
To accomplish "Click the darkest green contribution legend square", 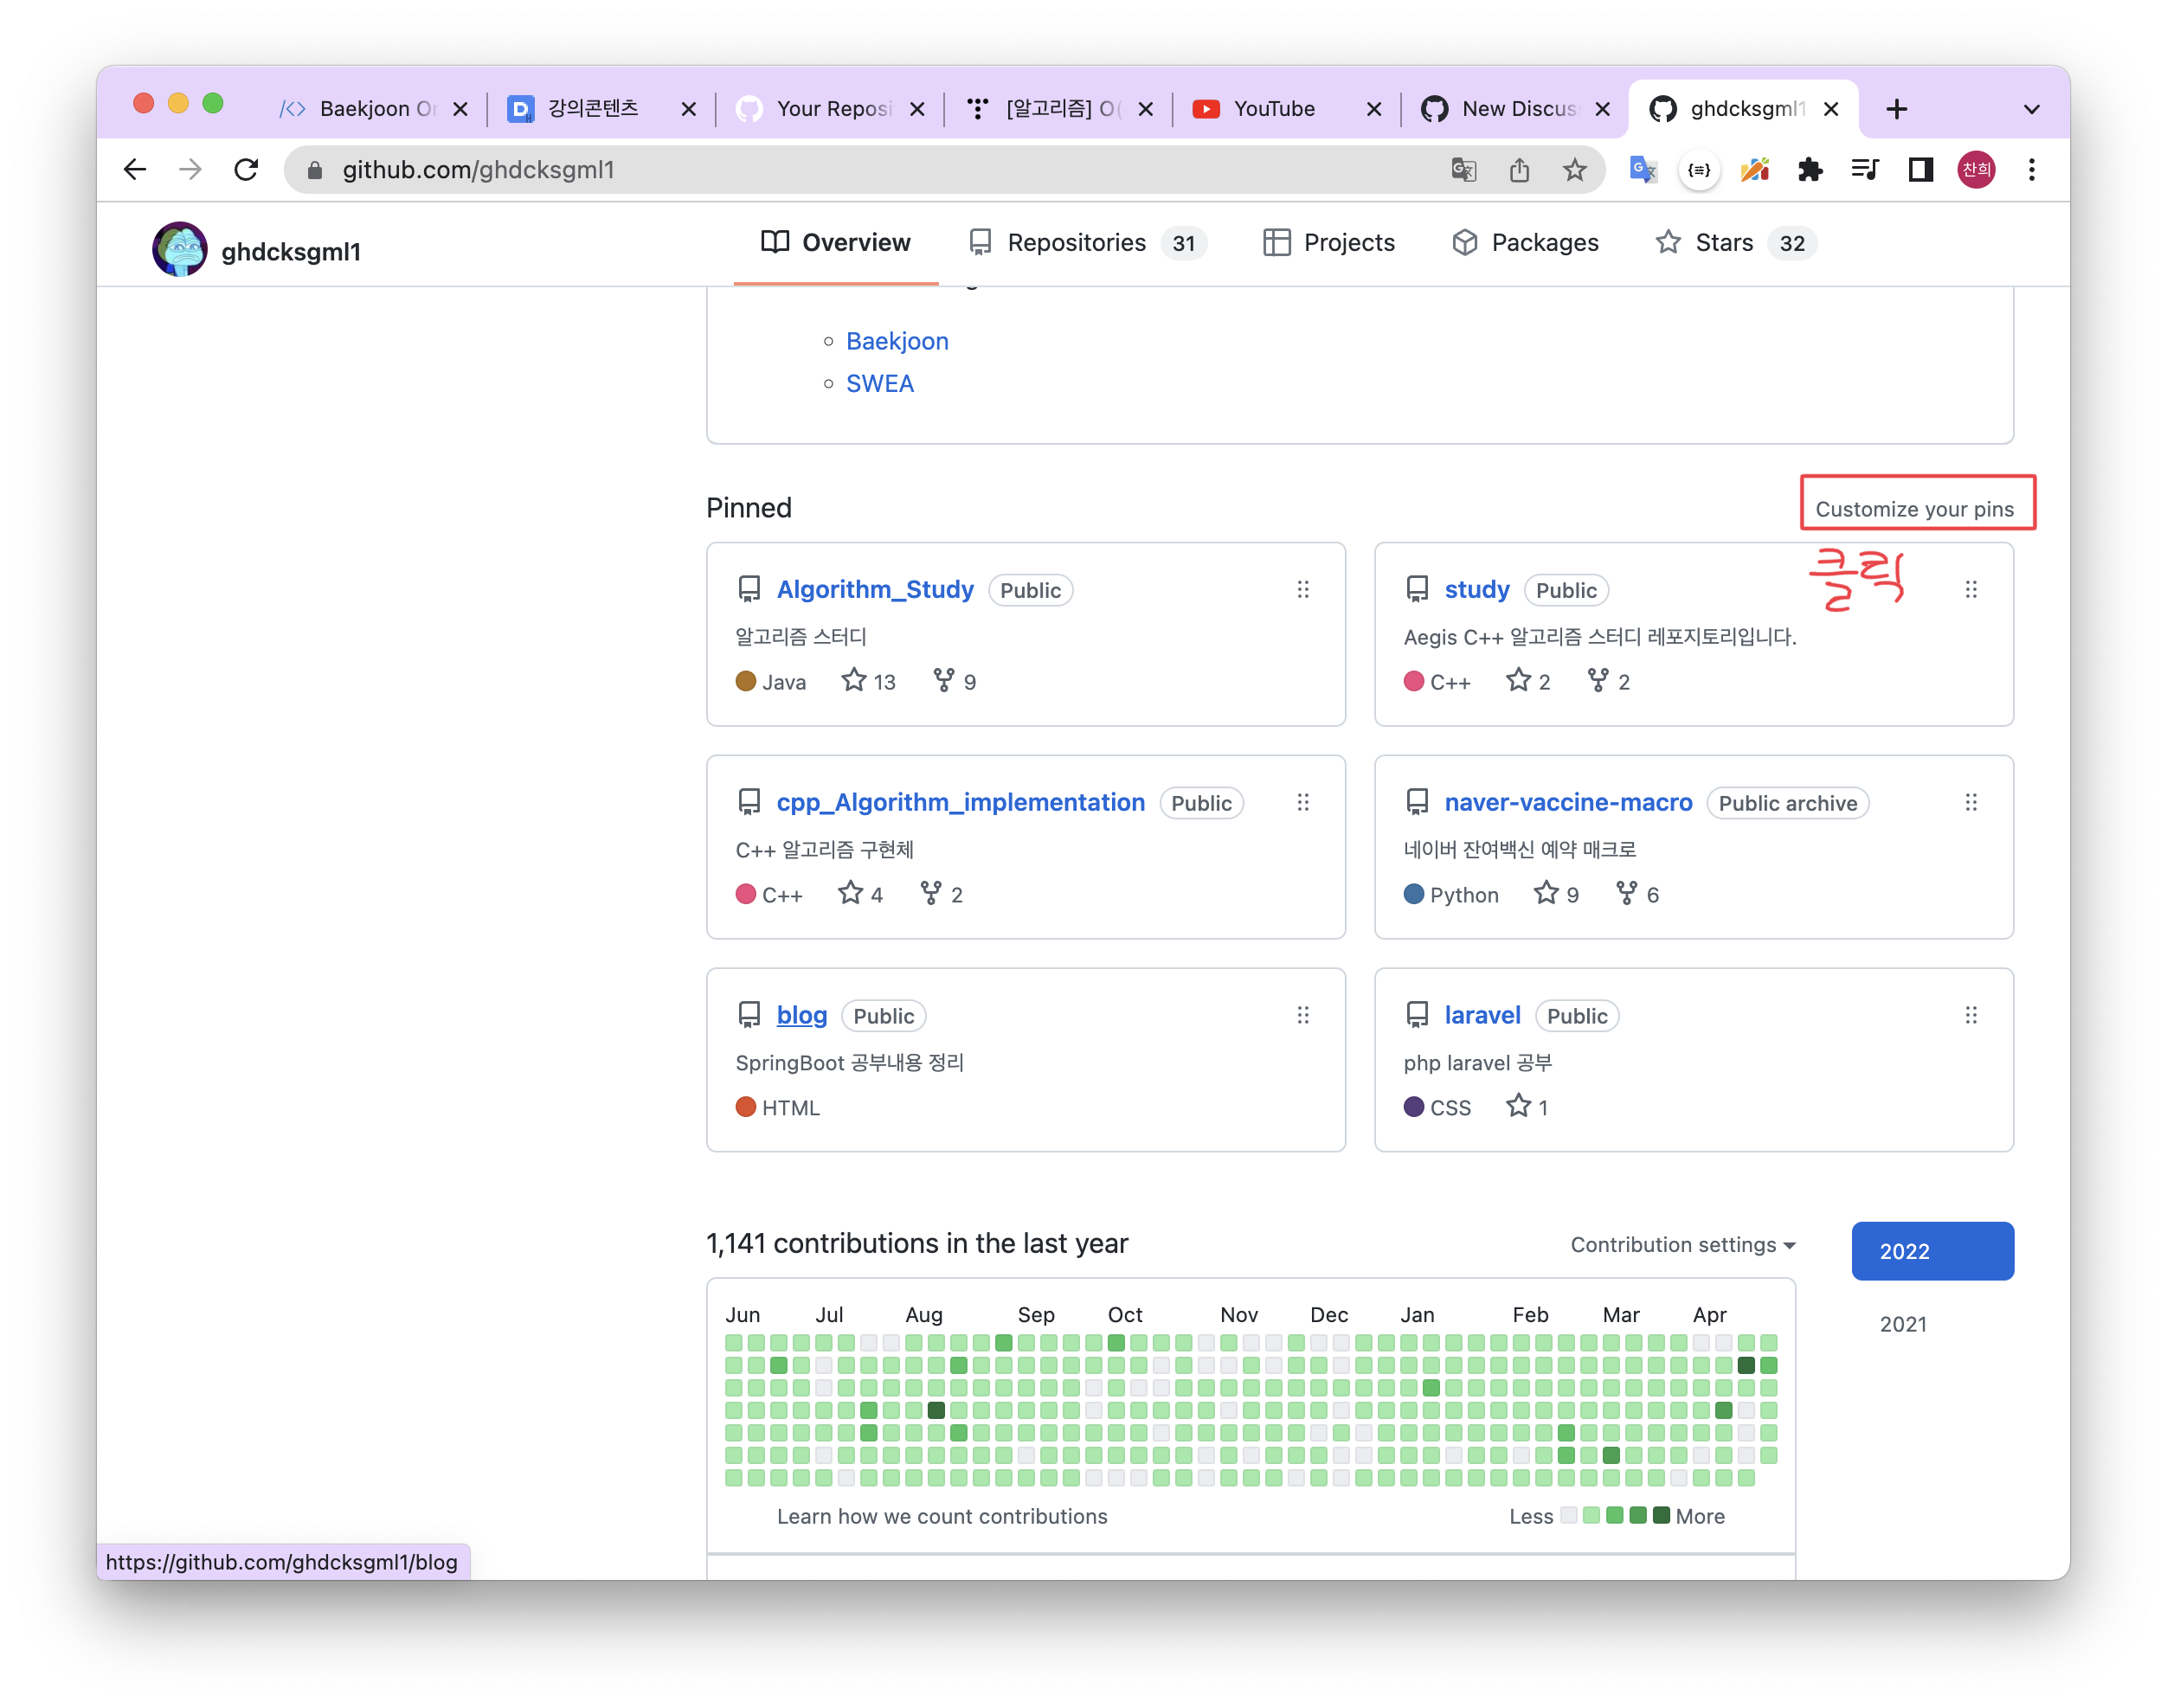I will tap(1661, 1515).
